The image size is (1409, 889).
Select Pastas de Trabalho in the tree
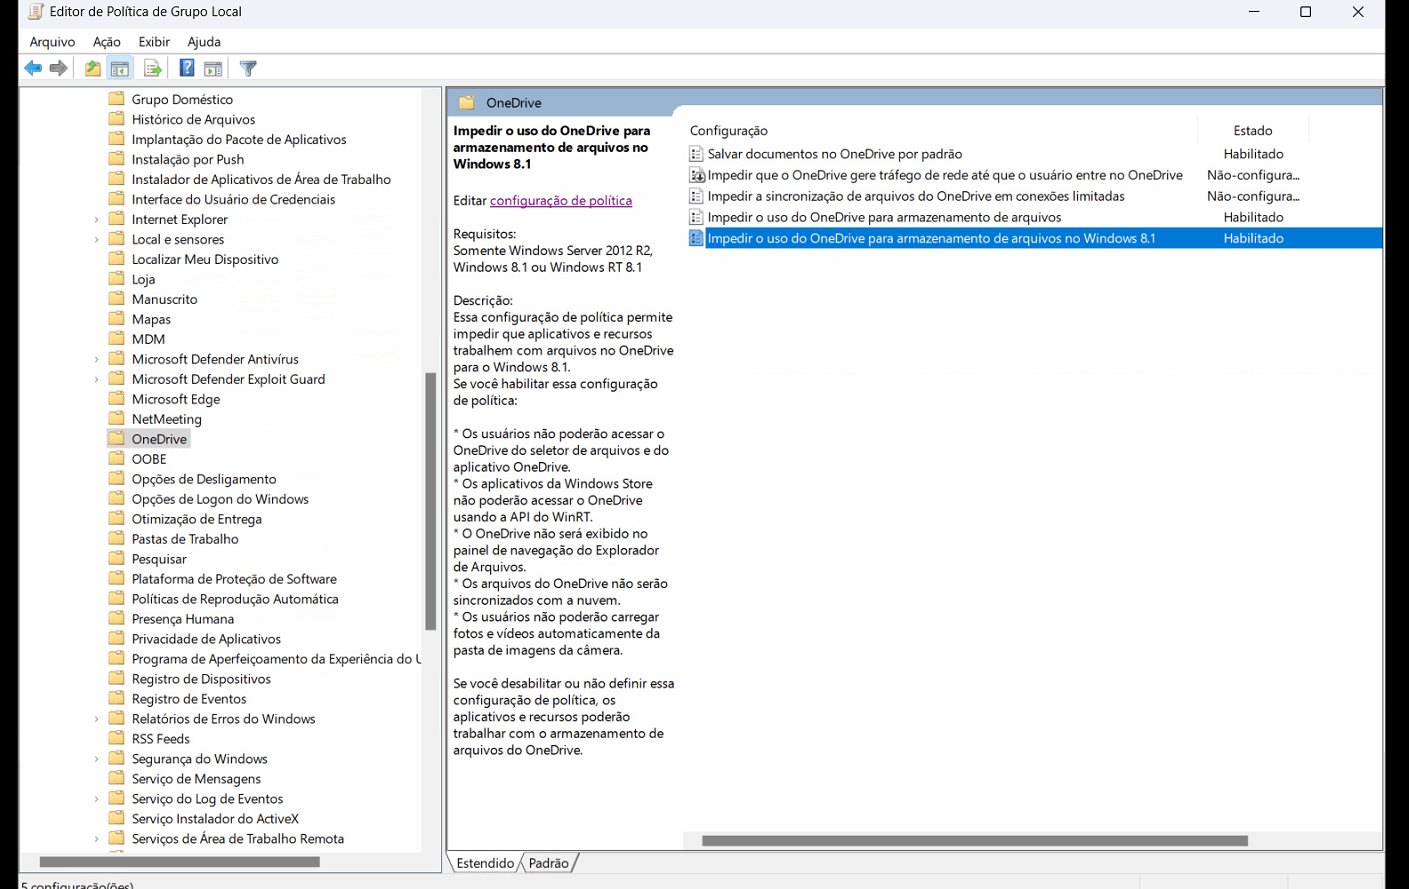pyautogui.click(x=185, y=539)
